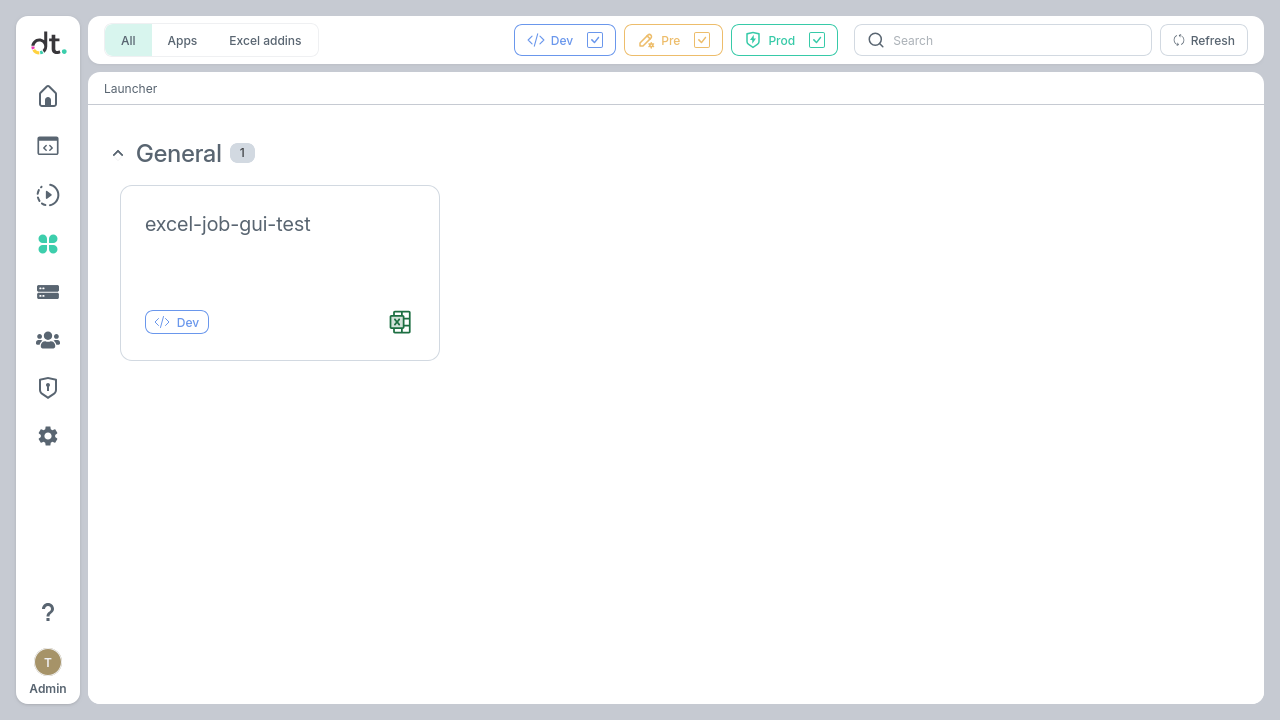Open the excel-job-gui-test card

point(279,260)
